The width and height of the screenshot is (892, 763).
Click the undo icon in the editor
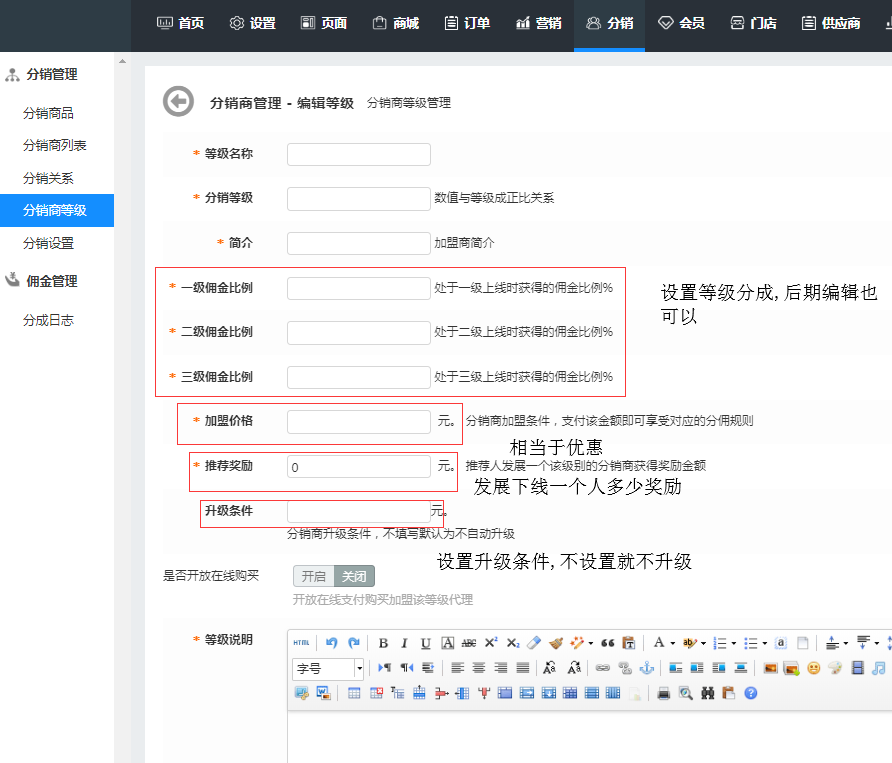pyautogui.click(x=332, y=643)
